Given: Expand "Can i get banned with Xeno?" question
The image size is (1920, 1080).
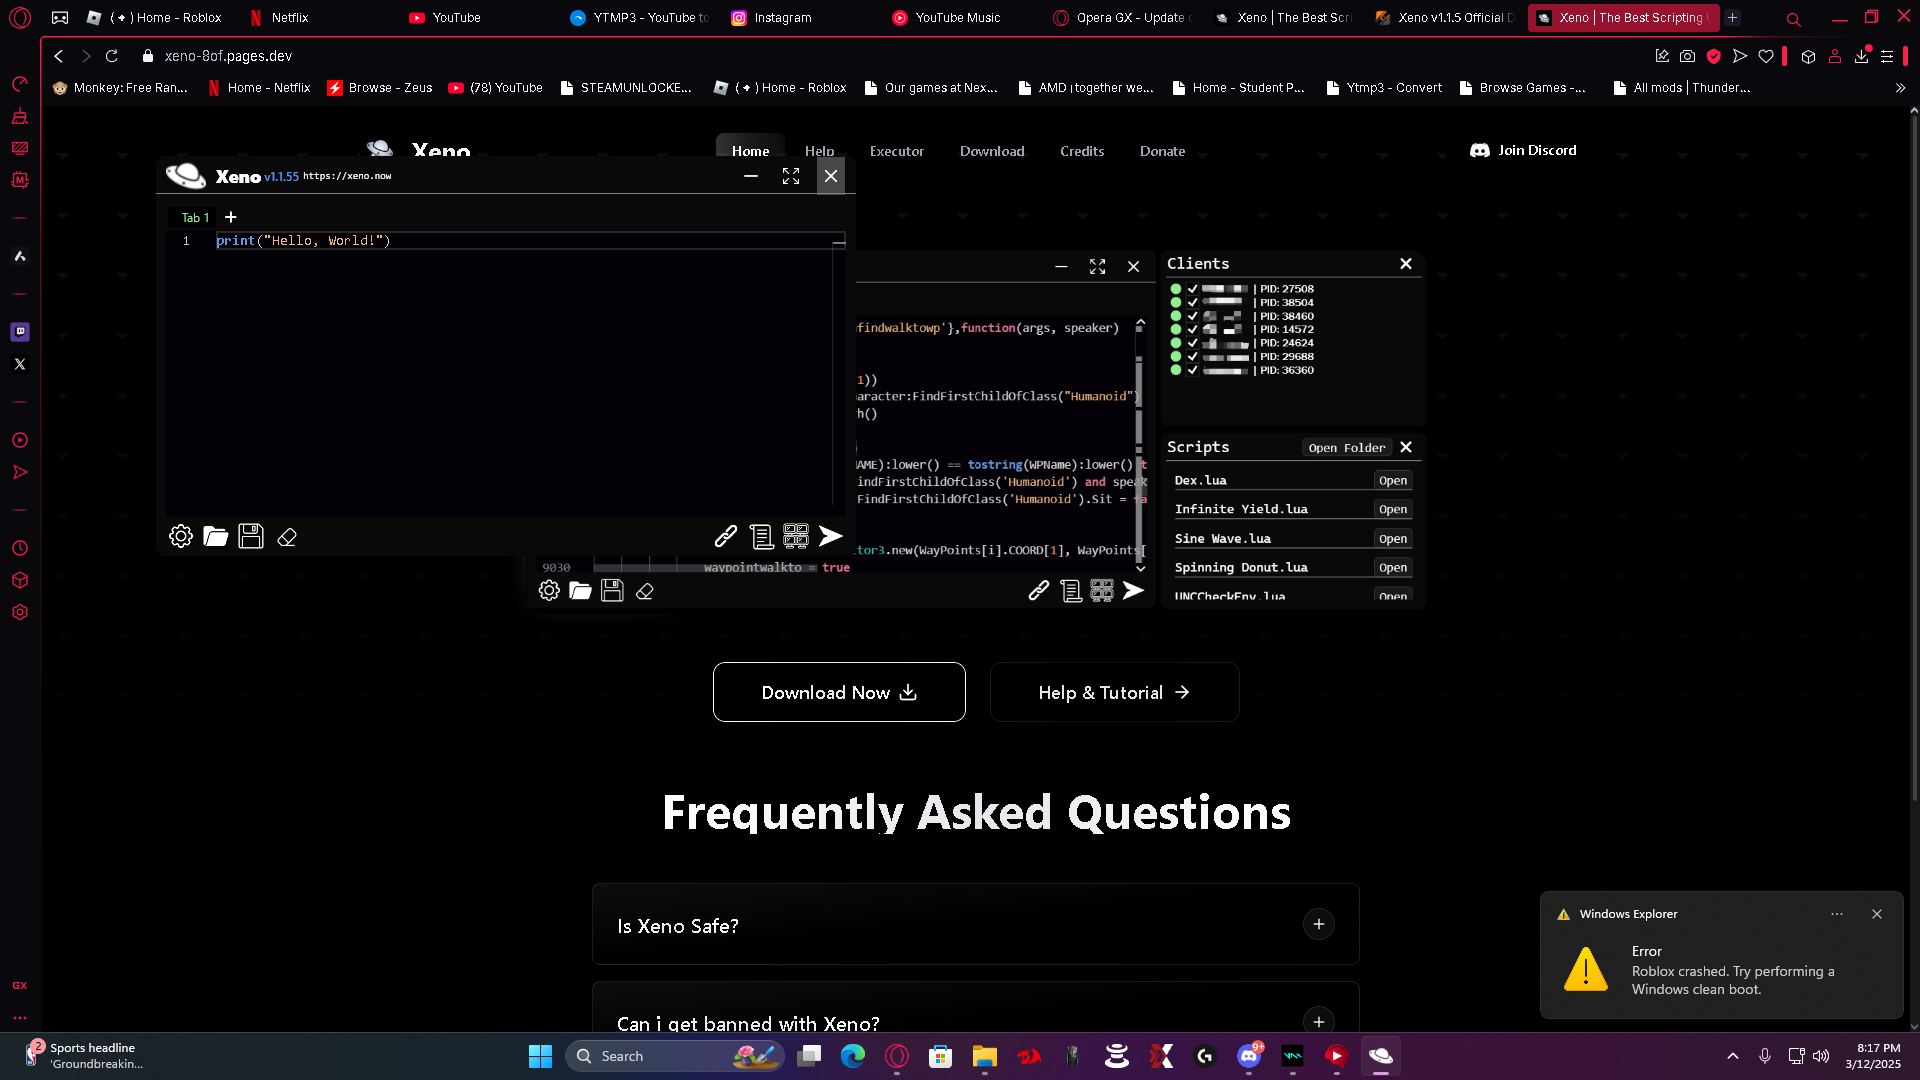Looking at the screenshot, I should tap(1319, 1022).
